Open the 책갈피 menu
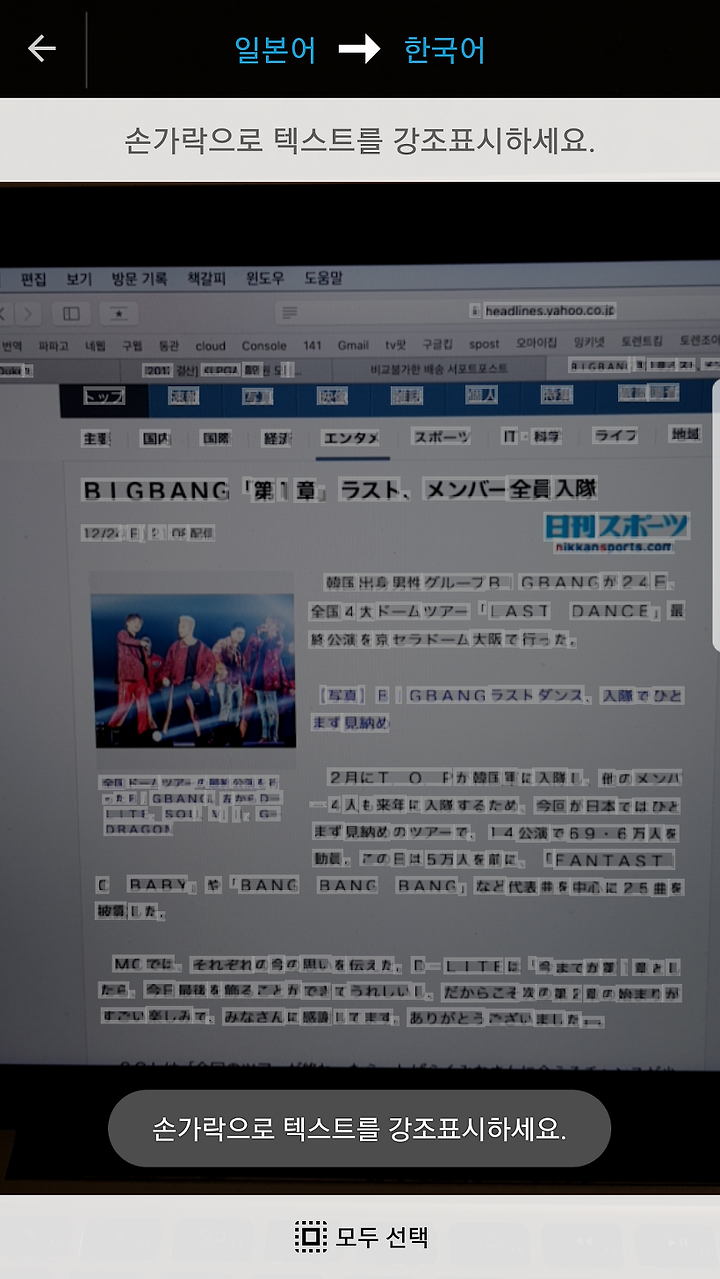The image size is (720, 1279). click(x=206, y=279)
